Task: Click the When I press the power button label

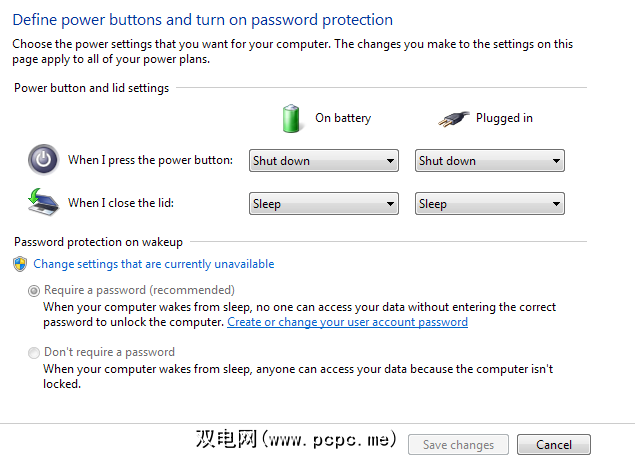Action: 150,160
